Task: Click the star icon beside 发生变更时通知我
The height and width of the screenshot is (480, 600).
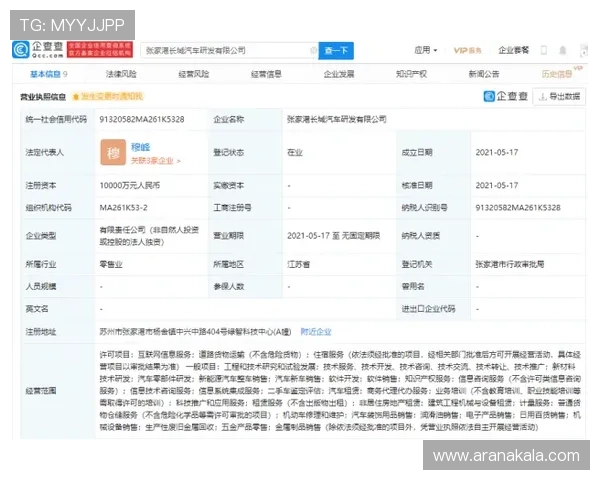Action: (x=76, y=97)
